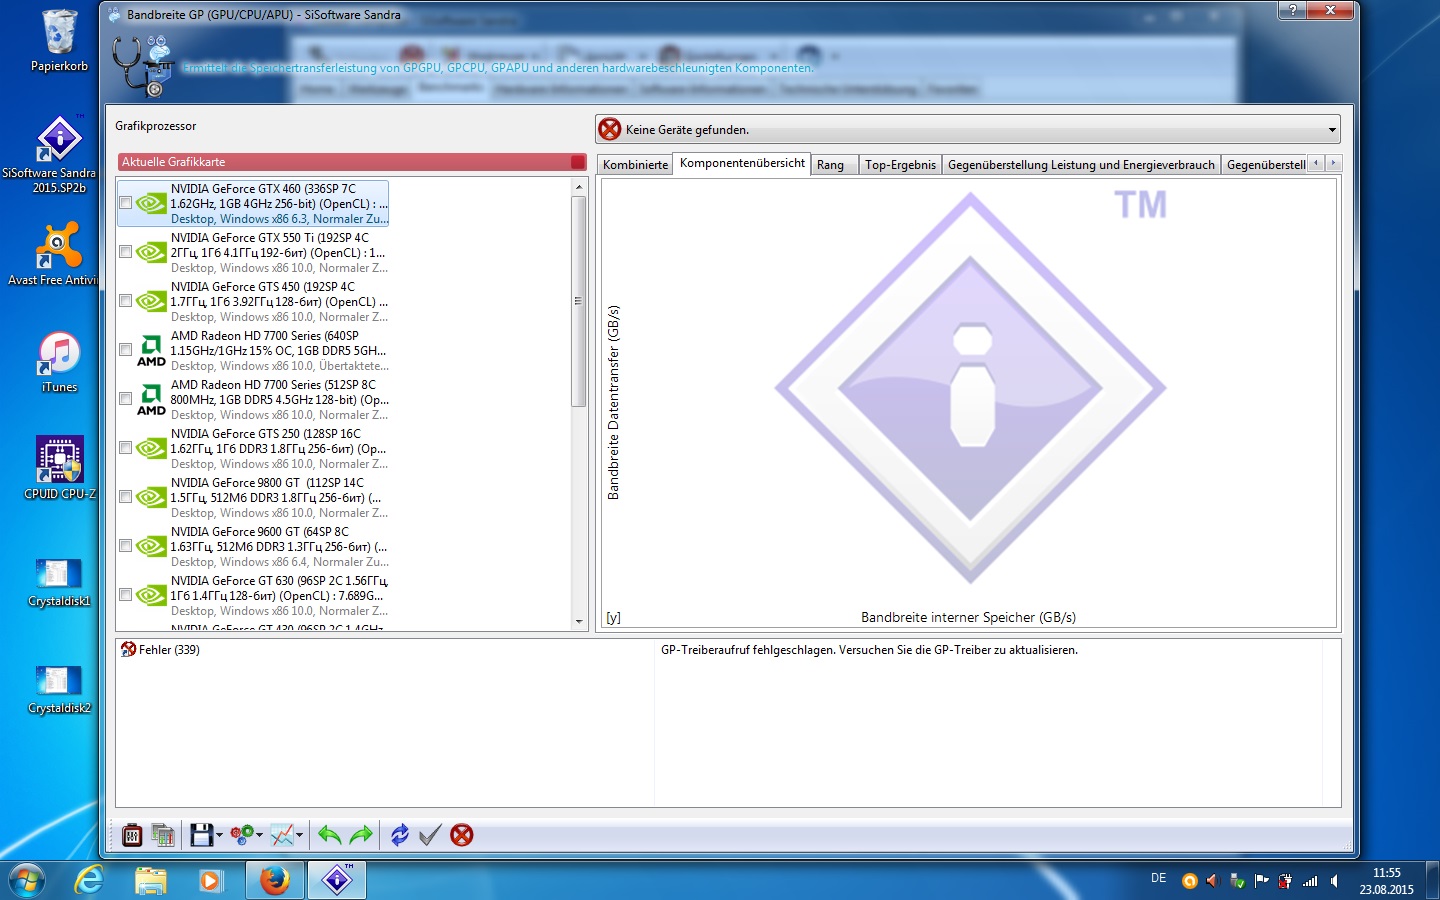
Task: Click the [y] axis label in chart
Action: pyautogui.click(x=613, y=618)
